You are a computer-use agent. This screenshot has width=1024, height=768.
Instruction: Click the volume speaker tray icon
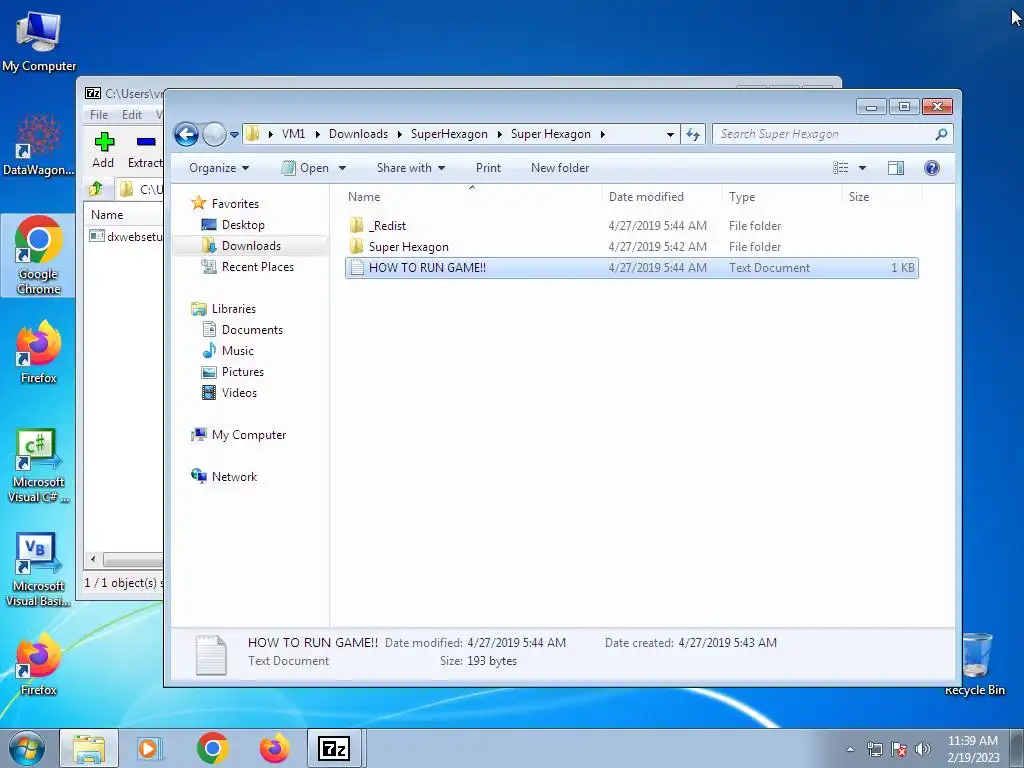923,749
